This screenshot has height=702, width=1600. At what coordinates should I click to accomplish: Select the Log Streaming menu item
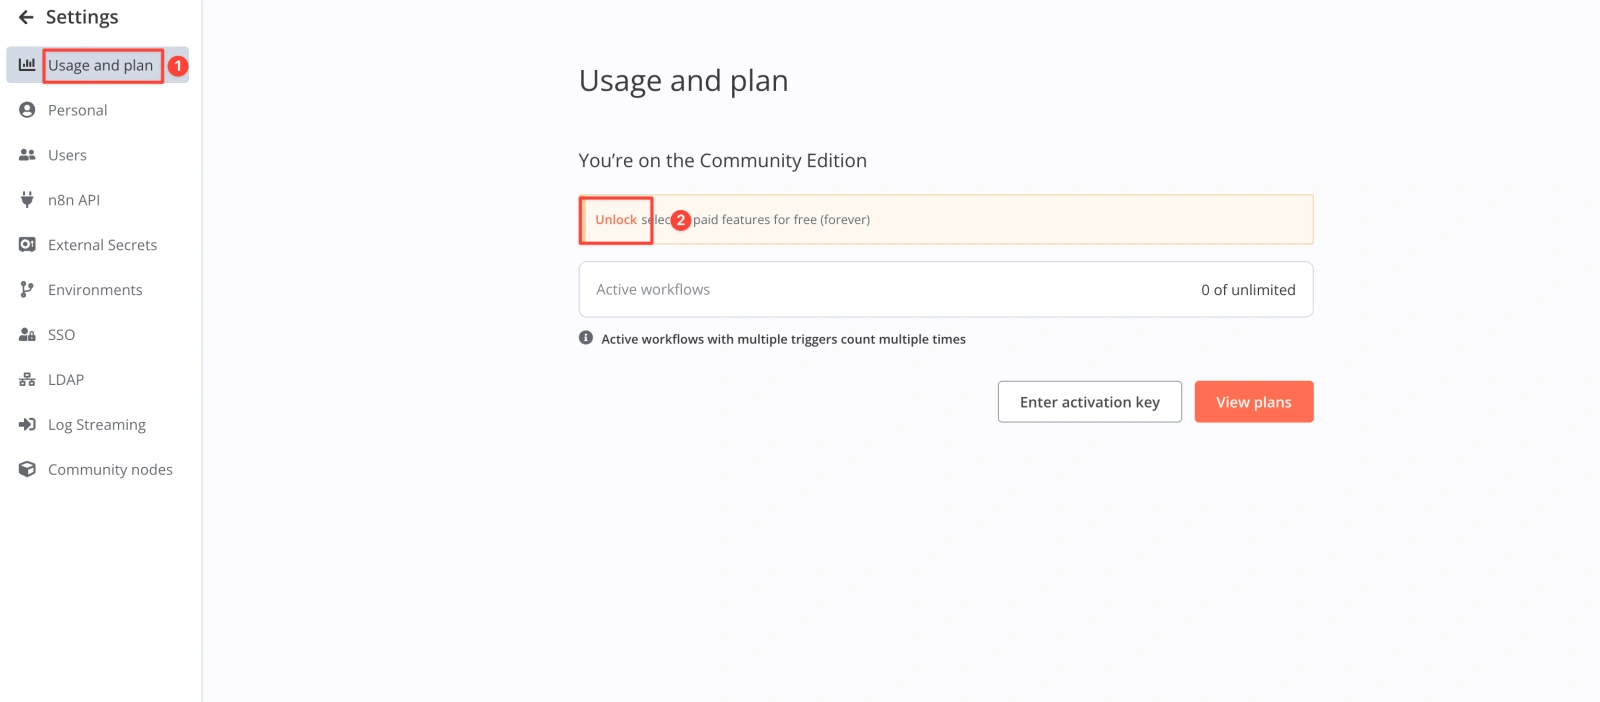point(97,425)
